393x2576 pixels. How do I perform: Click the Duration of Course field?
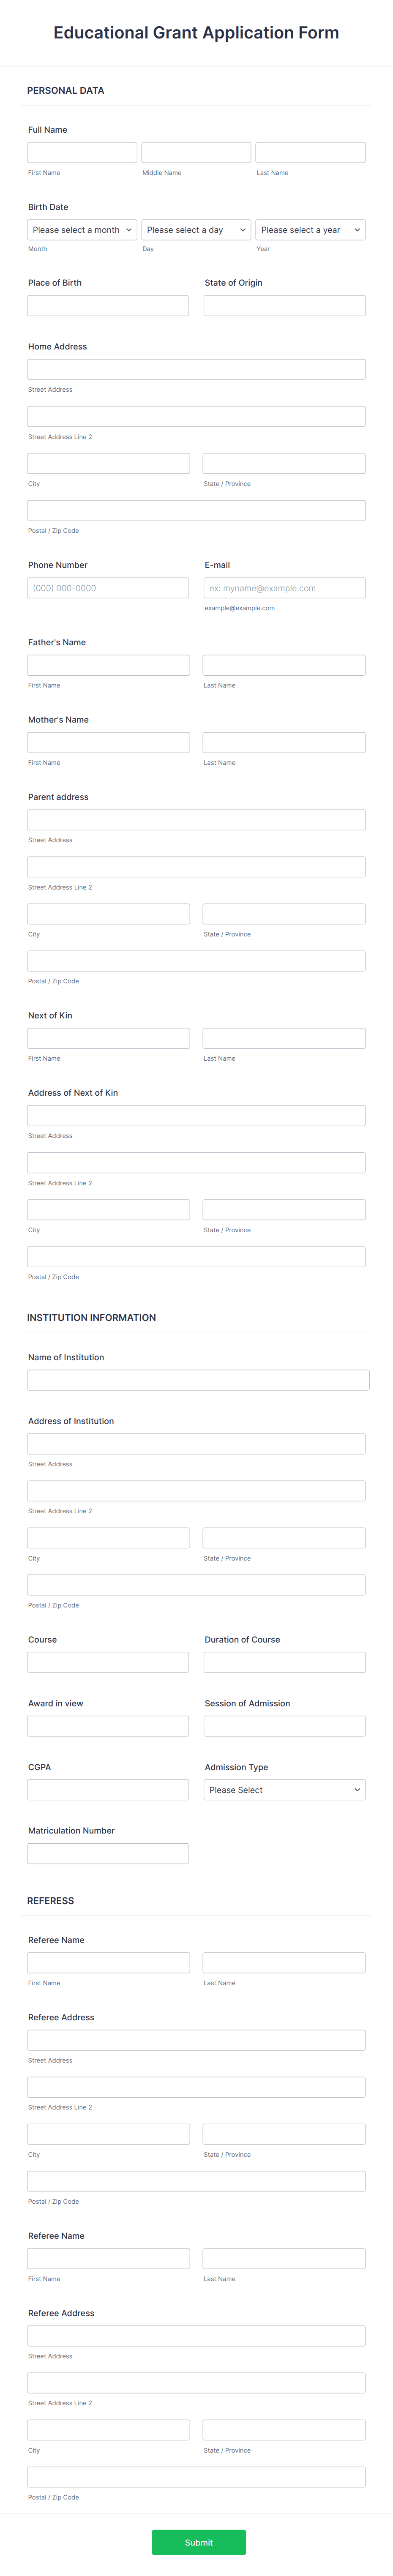pos(284,1662)
